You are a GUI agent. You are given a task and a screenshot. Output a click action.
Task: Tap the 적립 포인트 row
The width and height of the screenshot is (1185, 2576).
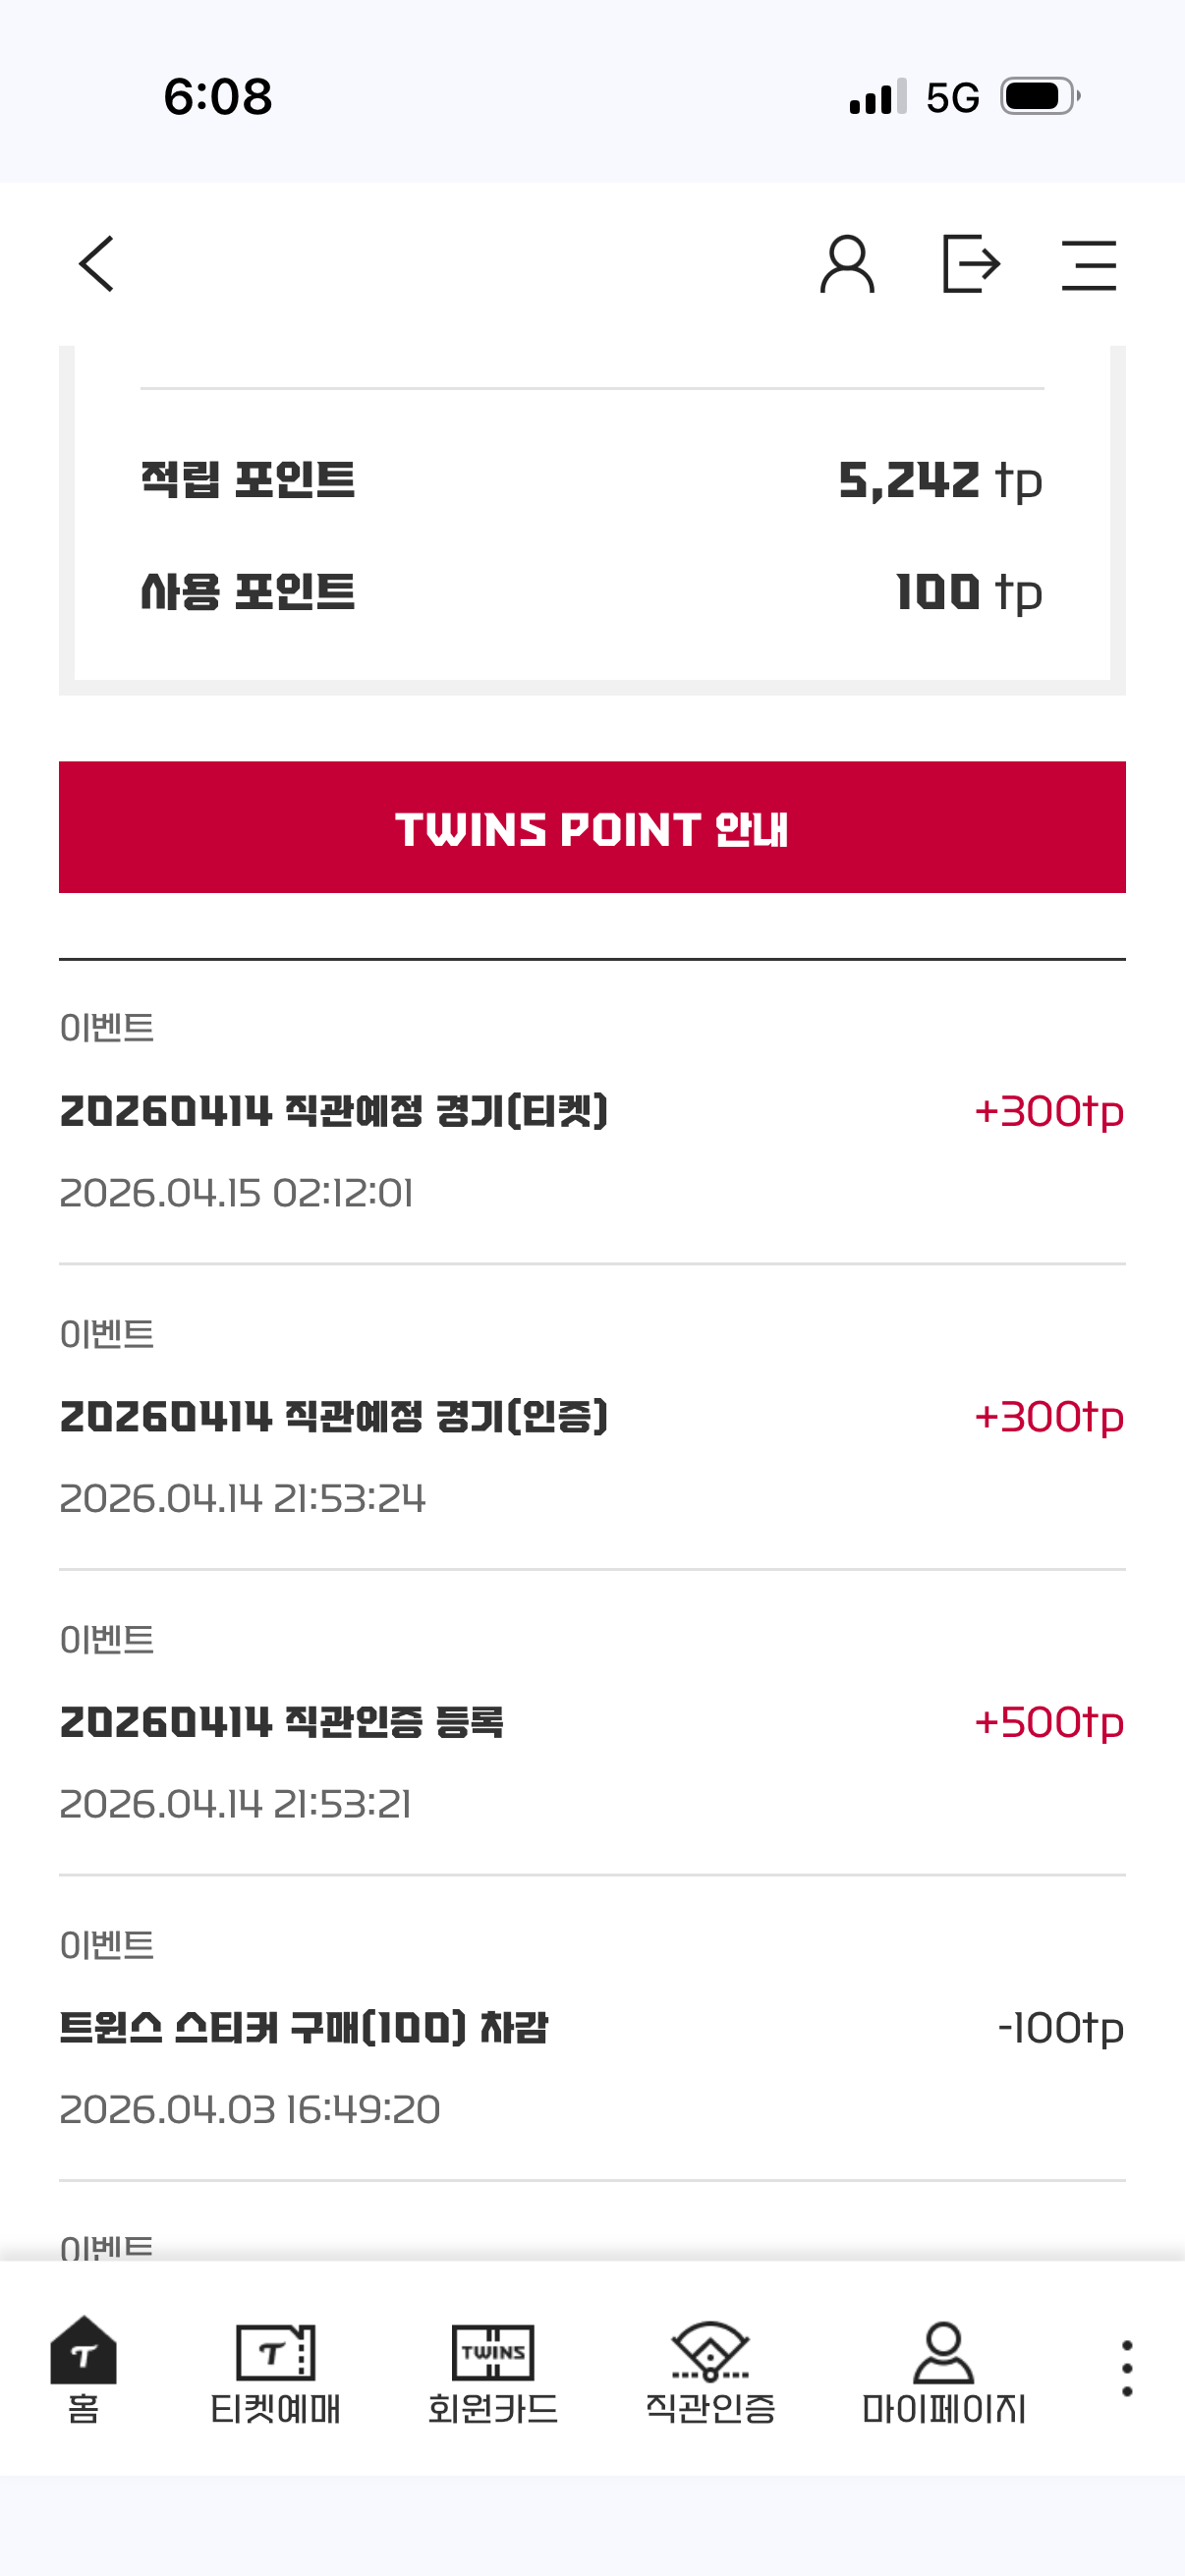592,480
